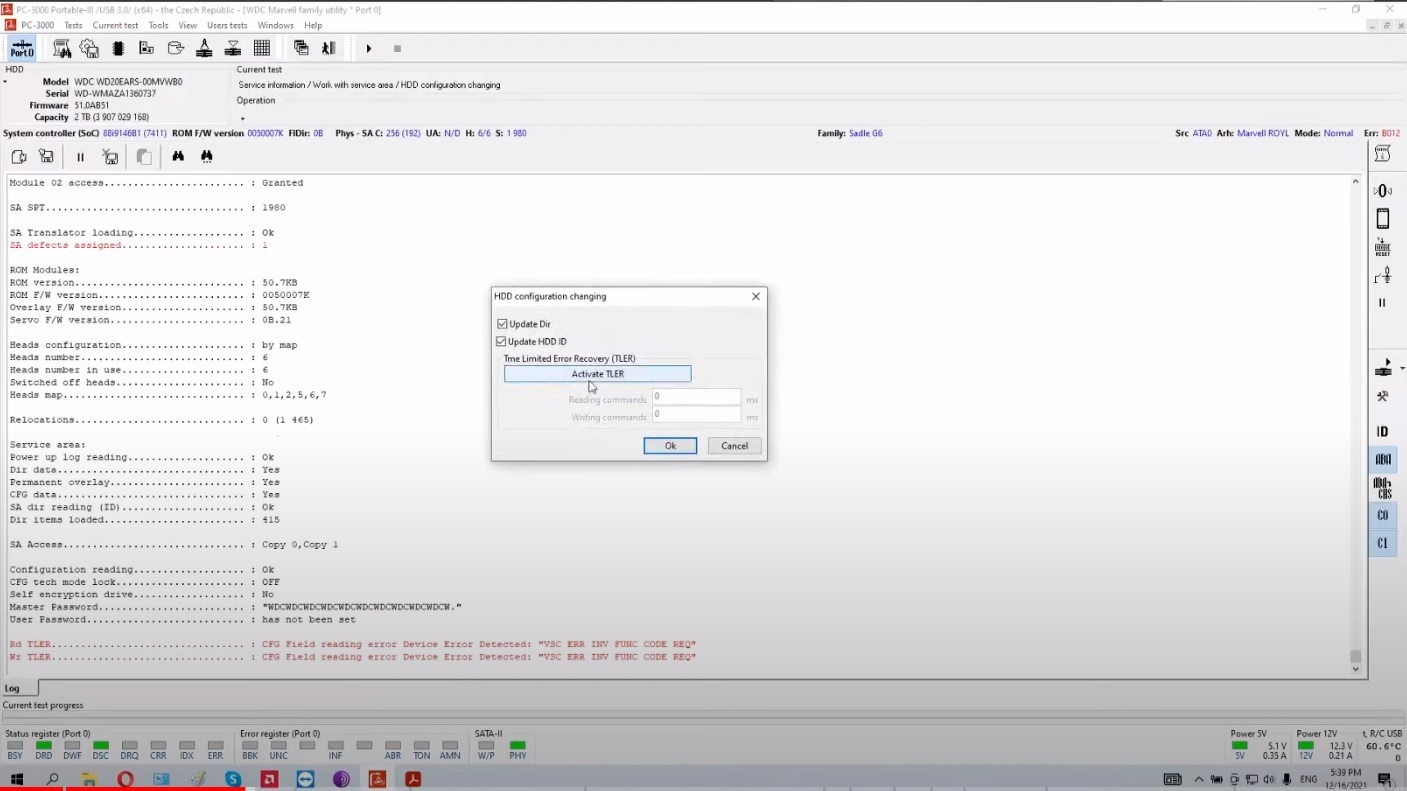The width and height of the screenshot is (1407, 791).
Task: Click the phone-shaped device icon in right sidebar
Action: pos(1383,219)
